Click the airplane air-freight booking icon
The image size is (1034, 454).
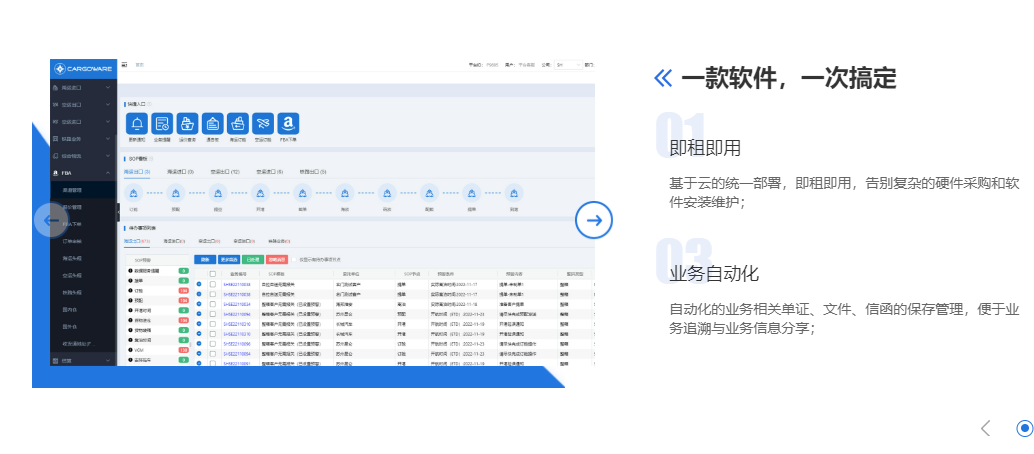click(x=262, y=123)
